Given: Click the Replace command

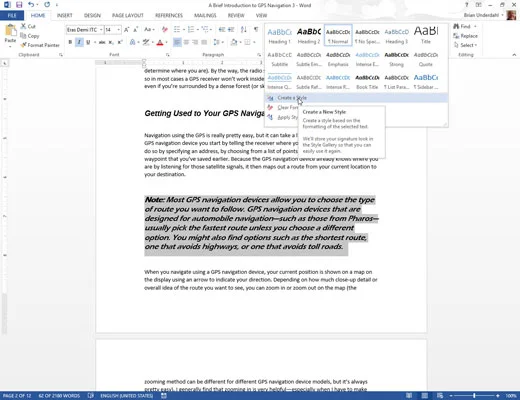Looking at the screenshot, I should [x=465, y=36].
